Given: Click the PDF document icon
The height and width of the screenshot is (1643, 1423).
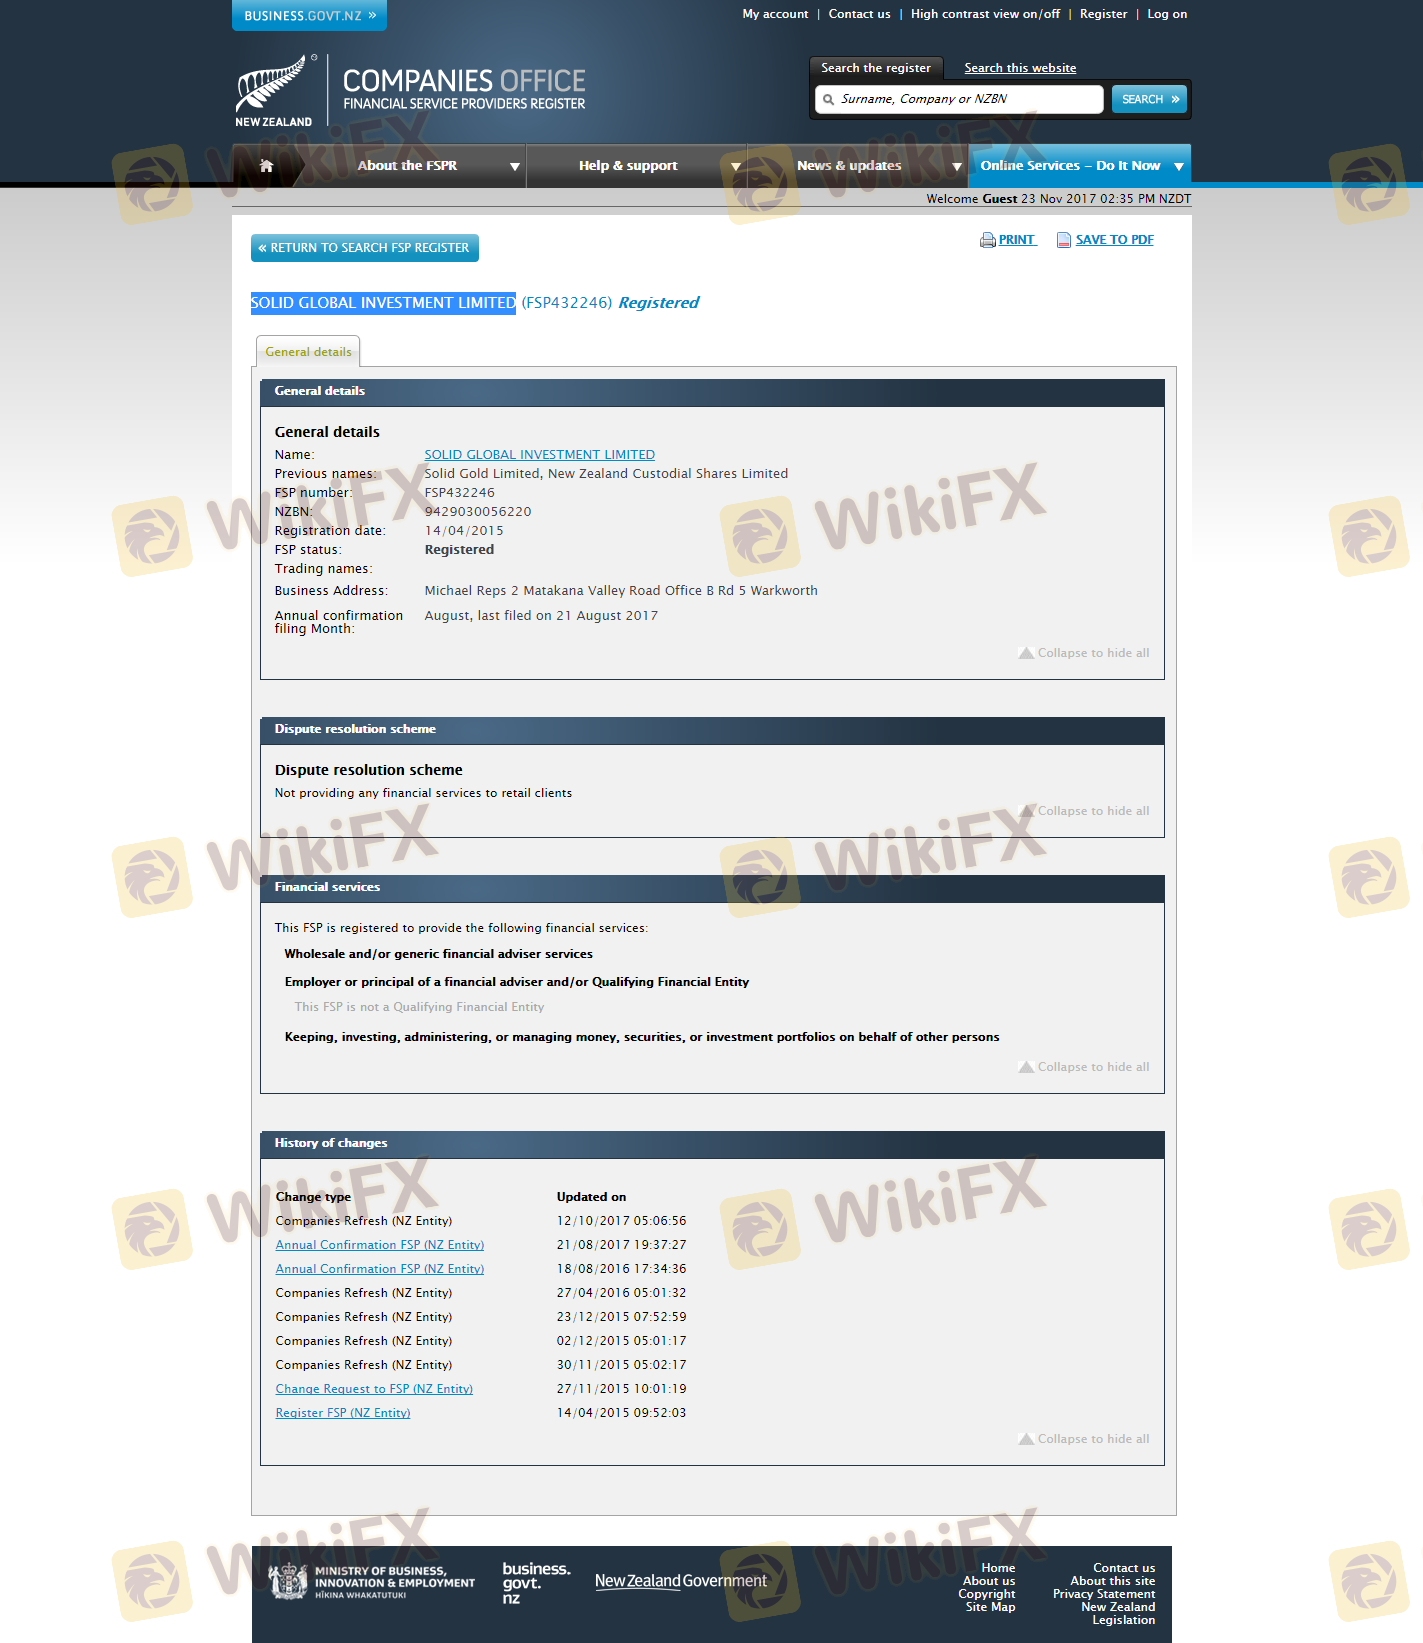Looking at the screenshot, I should (x=1064, y=240).
